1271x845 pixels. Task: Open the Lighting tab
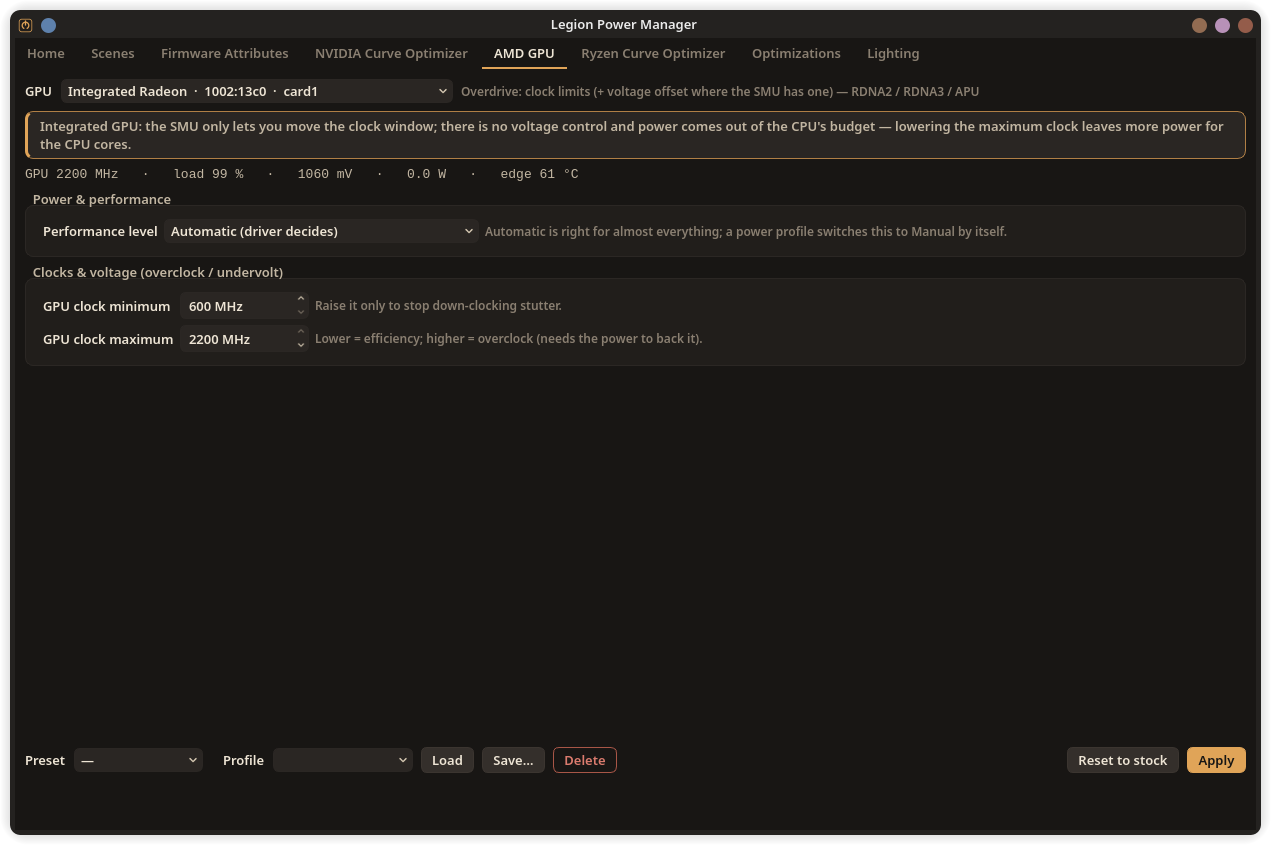coord(893,53)
